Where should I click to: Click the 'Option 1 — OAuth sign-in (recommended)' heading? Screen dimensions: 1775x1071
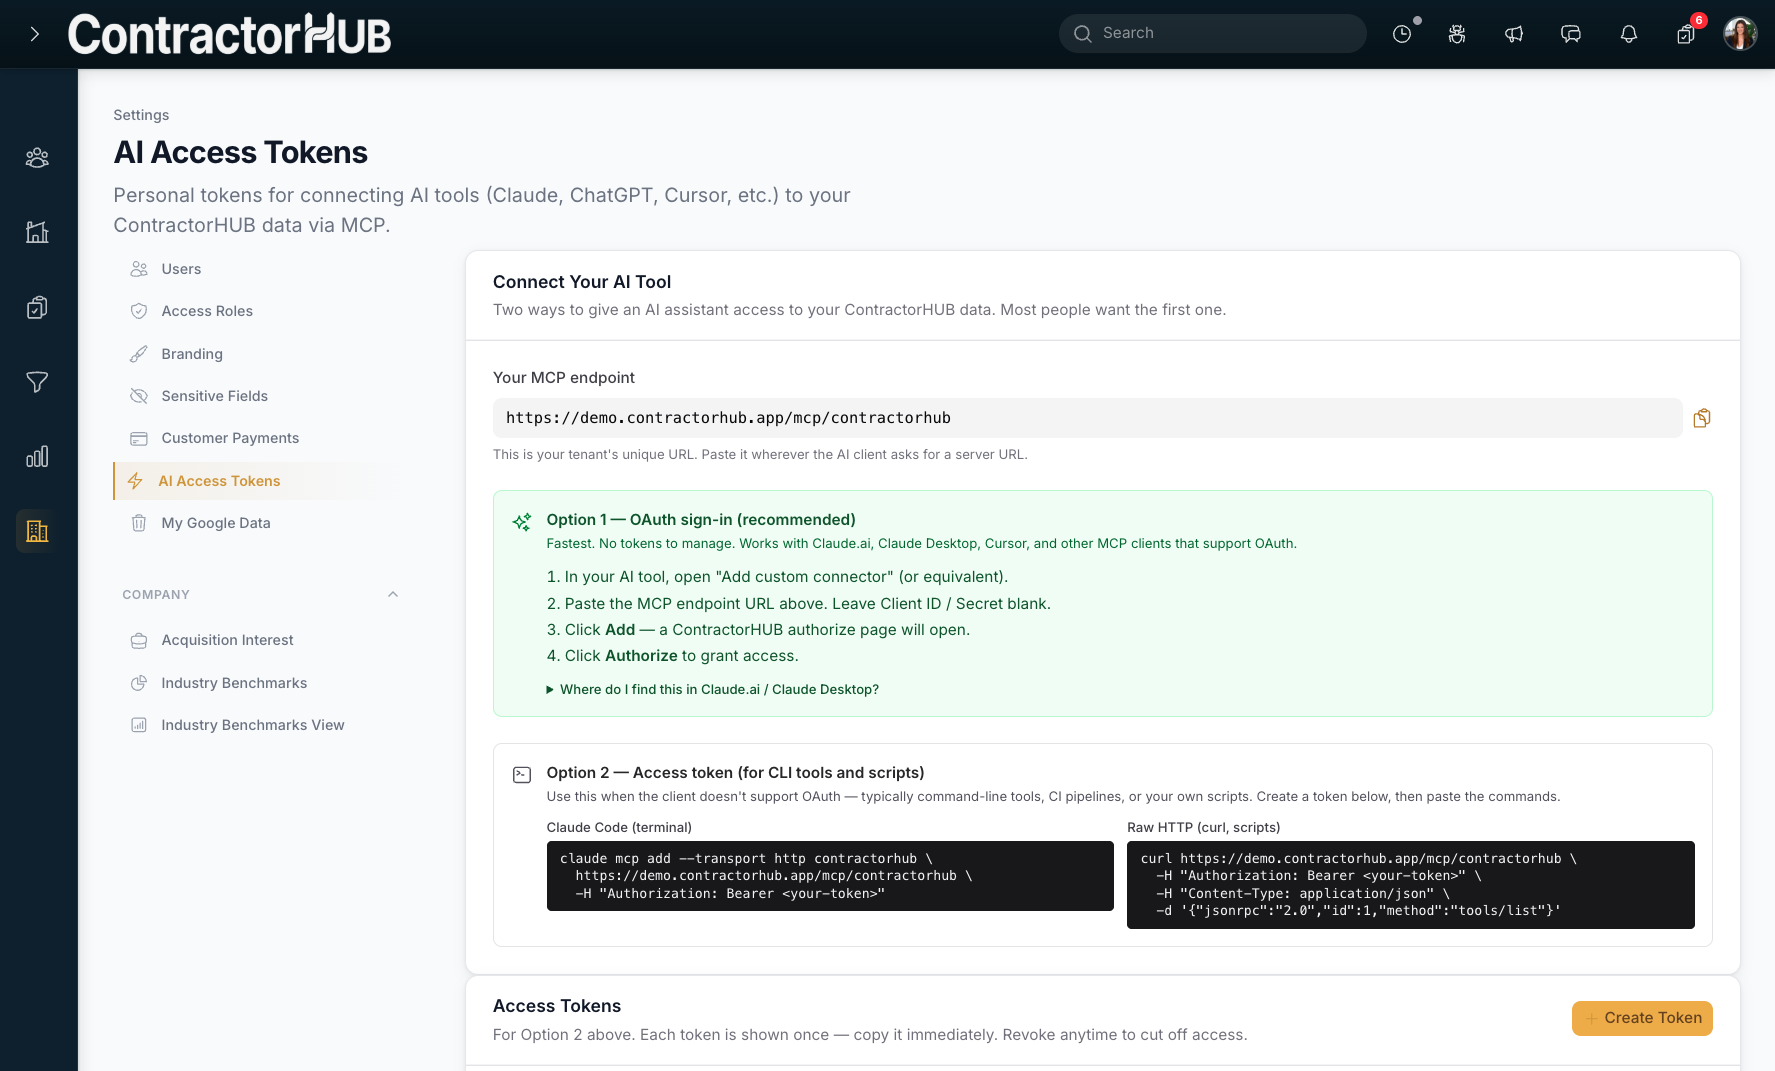pyautogui.click(x=701, y=519)
